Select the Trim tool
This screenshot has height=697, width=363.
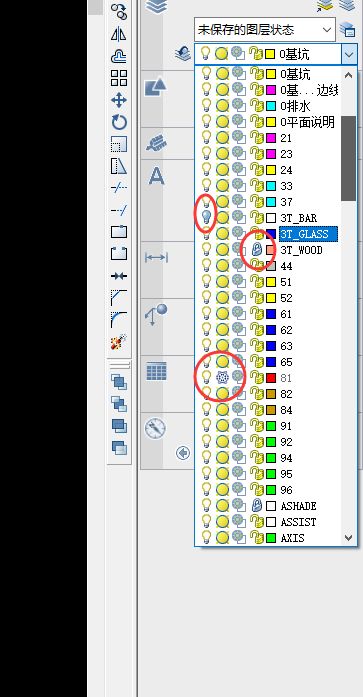119,188
